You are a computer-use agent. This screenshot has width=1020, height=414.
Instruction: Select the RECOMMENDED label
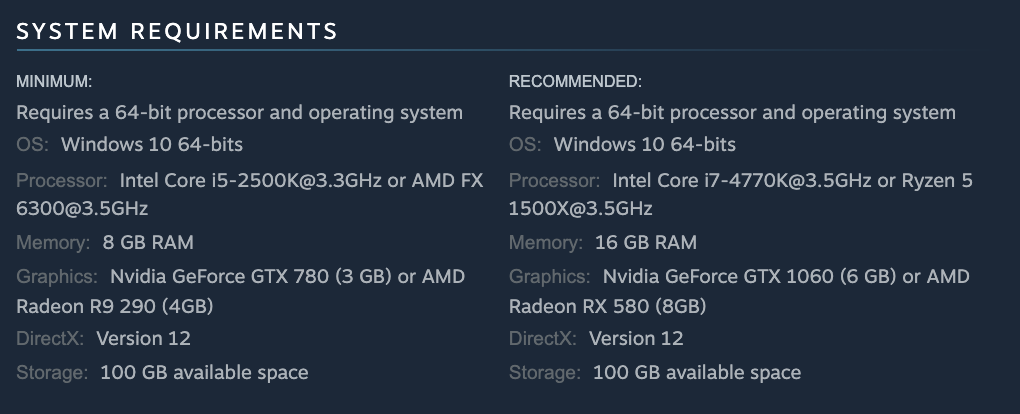coord(575,81)
